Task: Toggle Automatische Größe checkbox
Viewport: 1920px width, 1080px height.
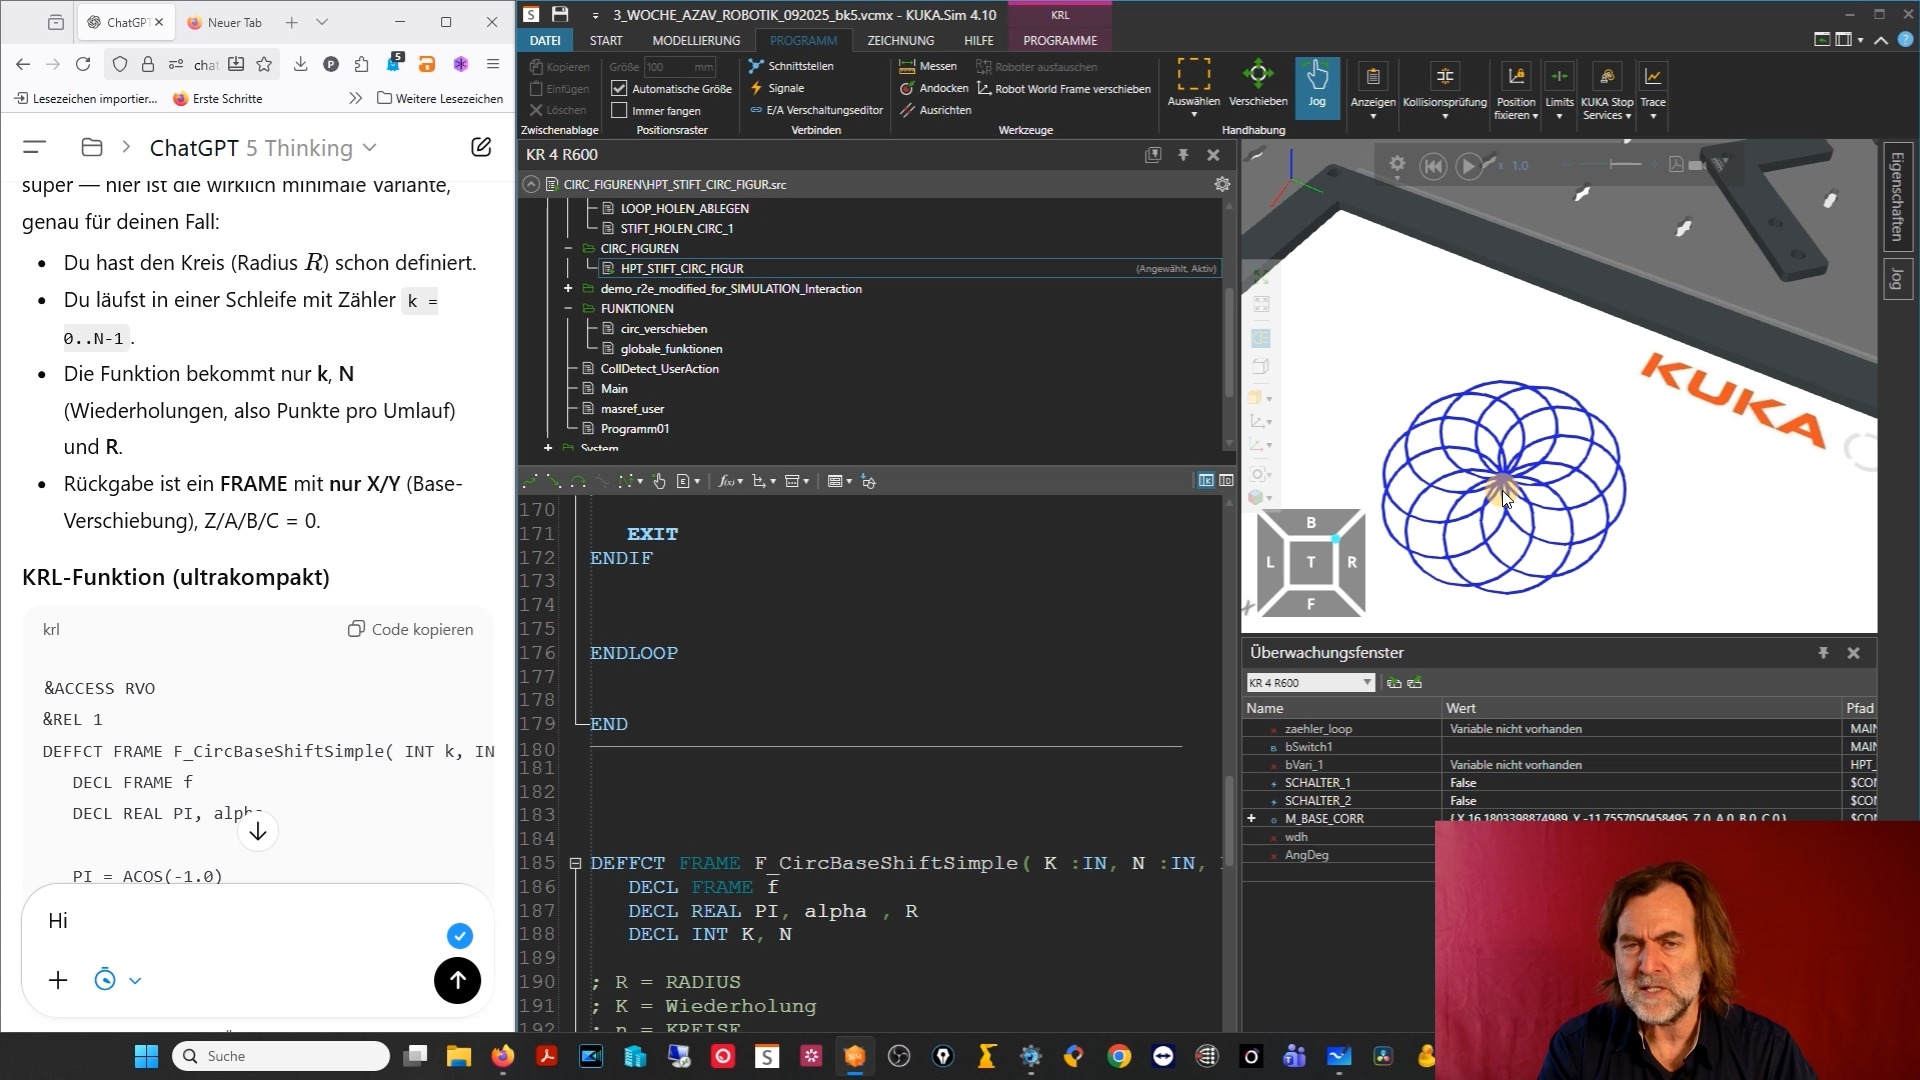Action: [x=620, y=88]
